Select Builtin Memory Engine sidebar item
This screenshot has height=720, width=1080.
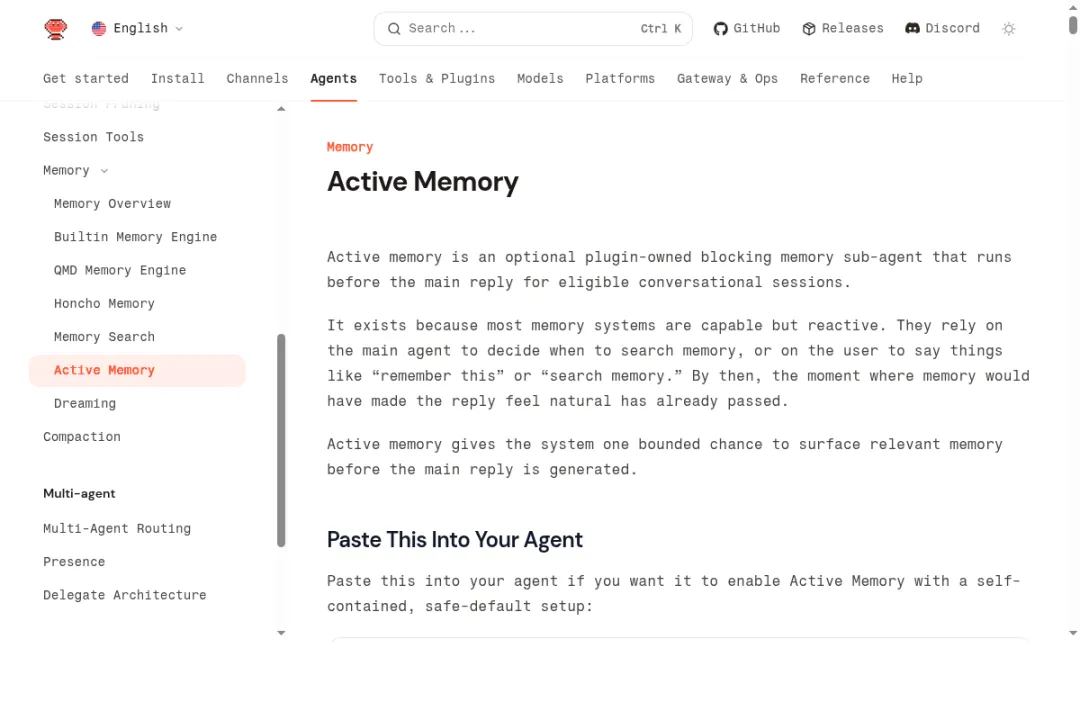point(135,237)
